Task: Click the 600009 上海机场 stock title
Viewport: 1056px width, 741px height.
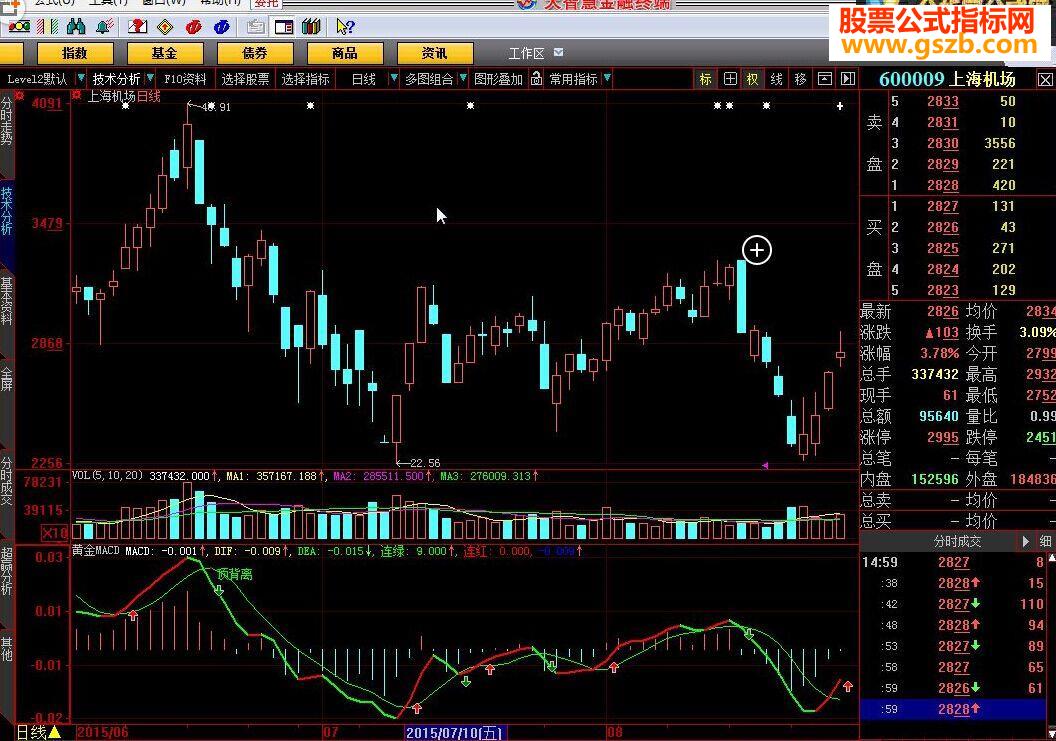Action: 947,79
